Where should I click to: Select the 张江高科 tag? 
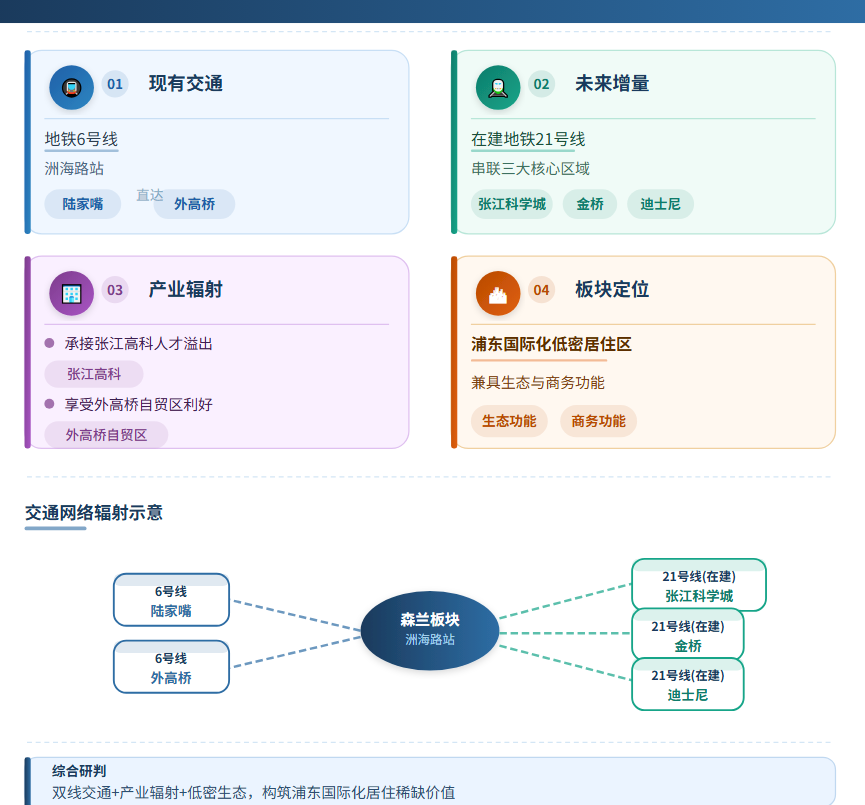click(x=94, y=374)
